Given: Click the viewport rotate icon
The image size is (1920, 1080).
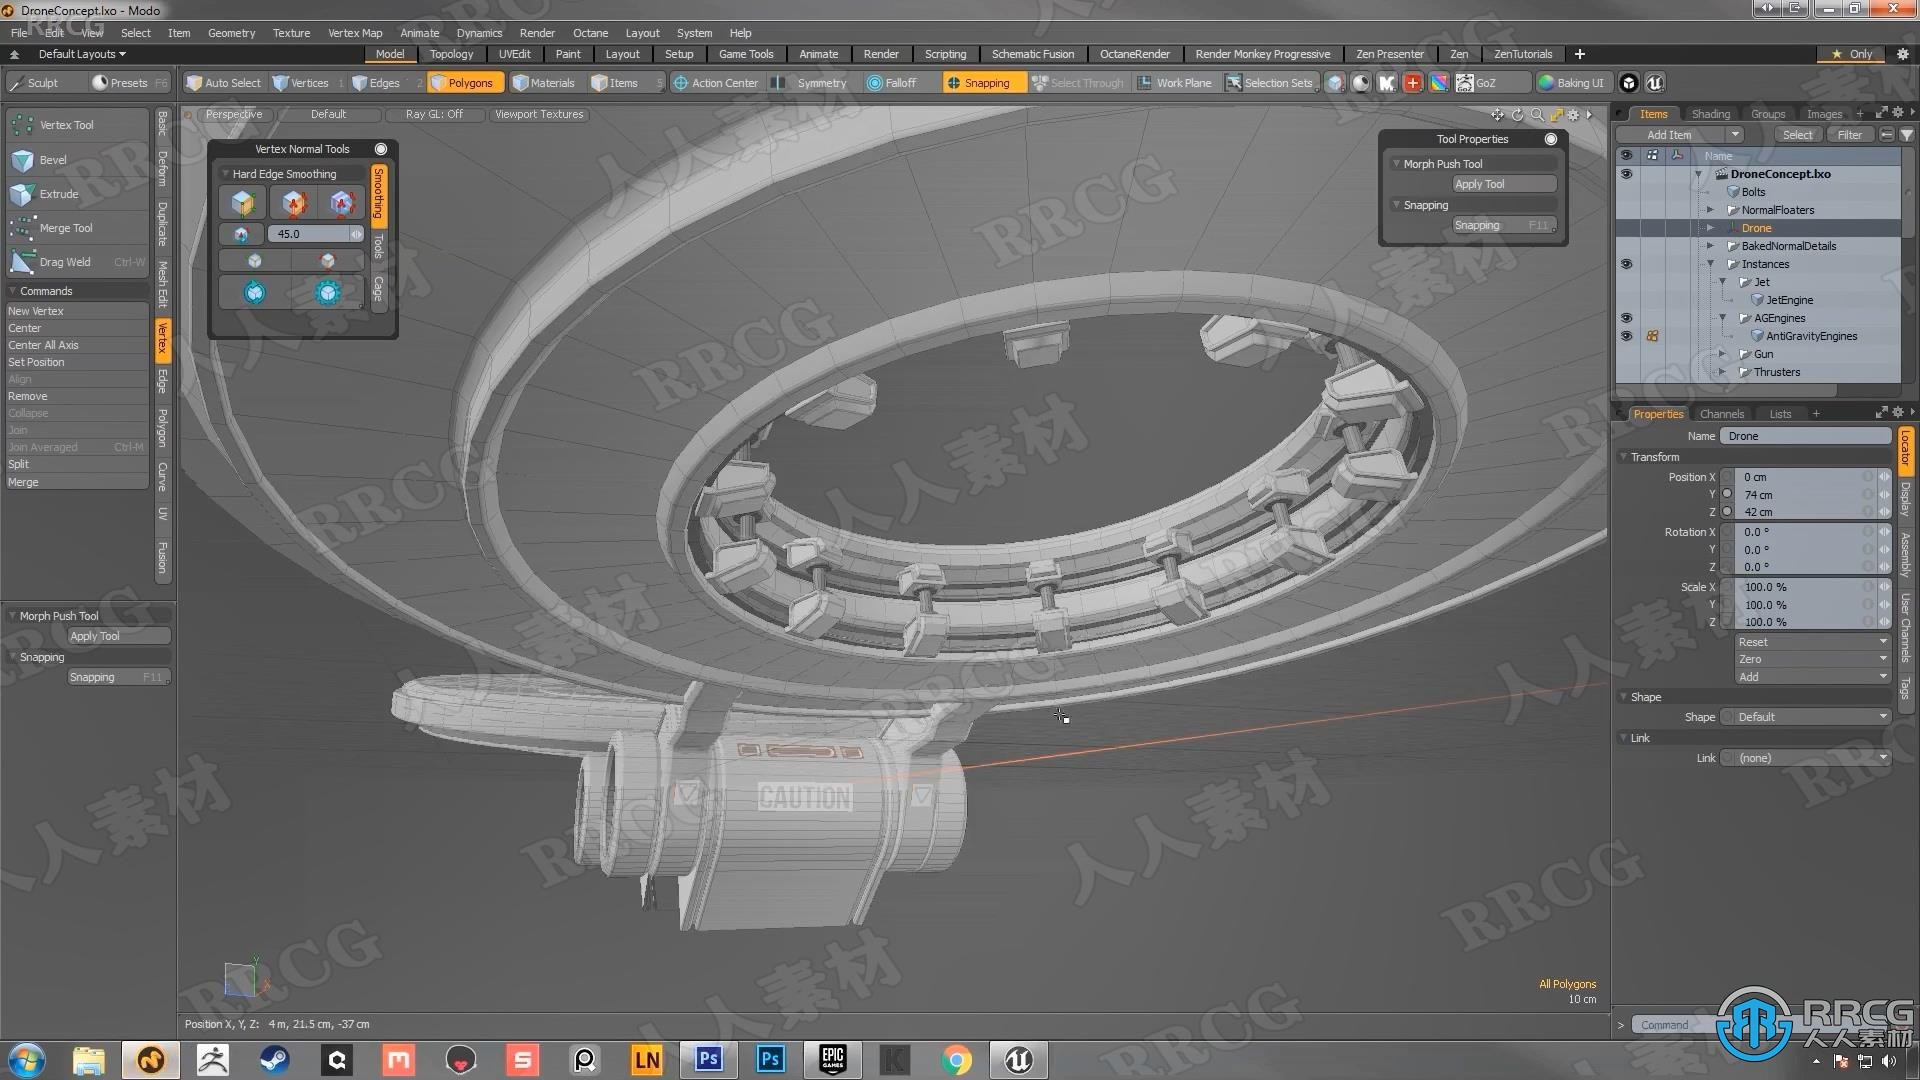Looking at the screenshot, I should (x=1517, y=114).
